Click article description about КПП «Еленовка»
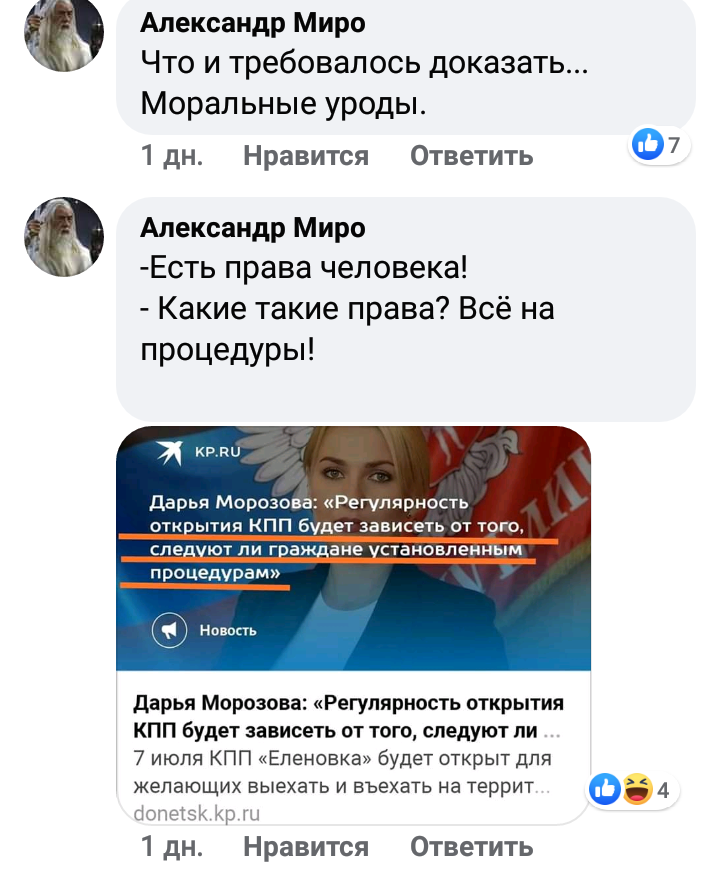This screenshot has width=720, height=884. (x=342, y=772)
